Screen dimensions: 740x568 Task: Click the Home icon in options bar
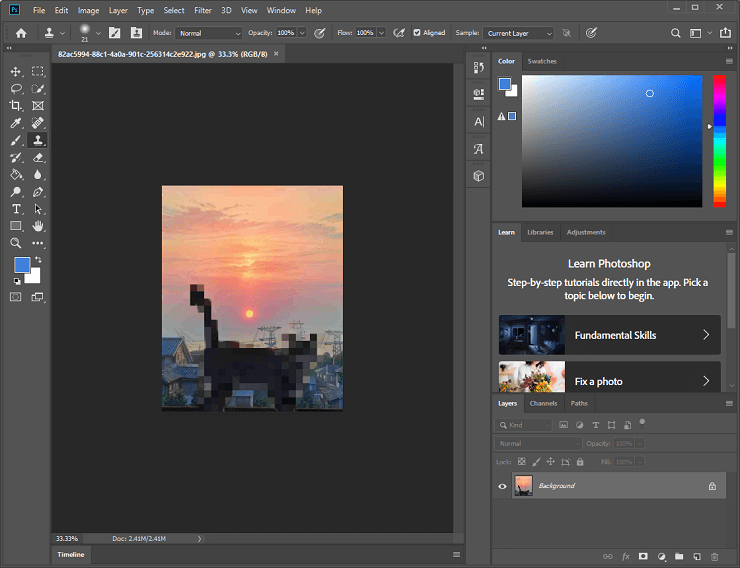tap(21, 33)
